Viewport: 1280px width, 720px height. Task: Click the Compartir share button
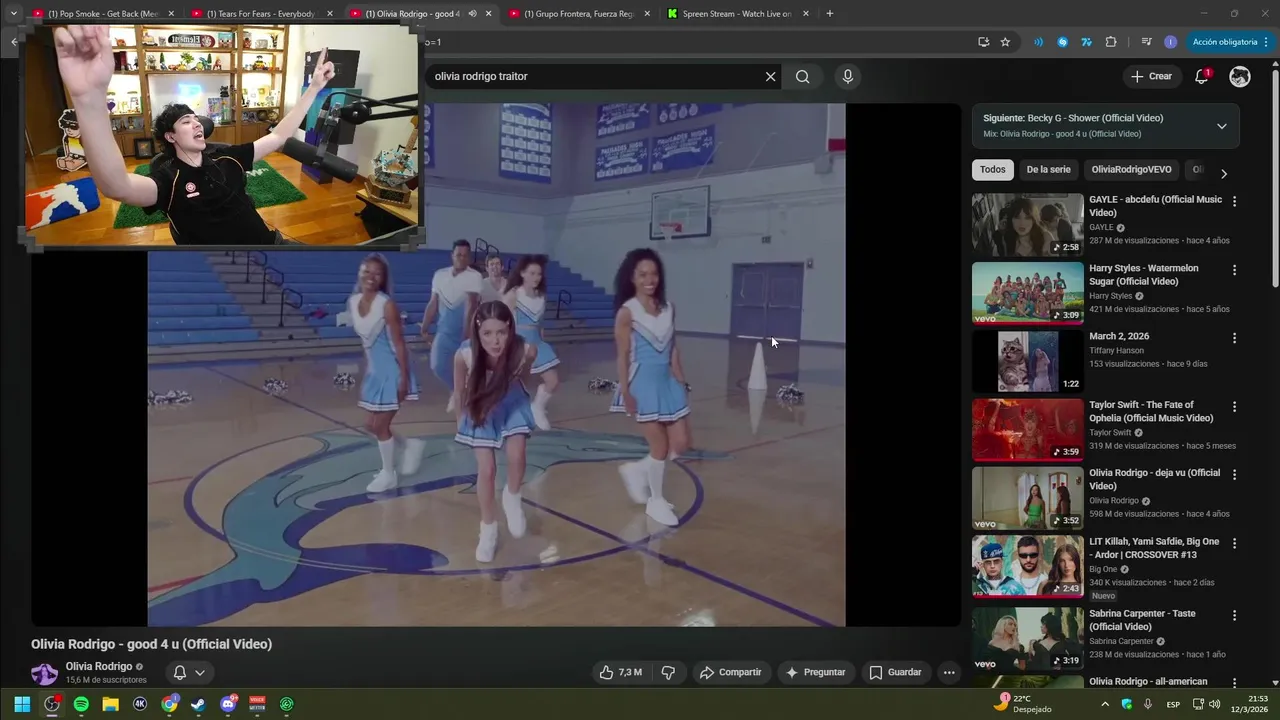[731, 672]
